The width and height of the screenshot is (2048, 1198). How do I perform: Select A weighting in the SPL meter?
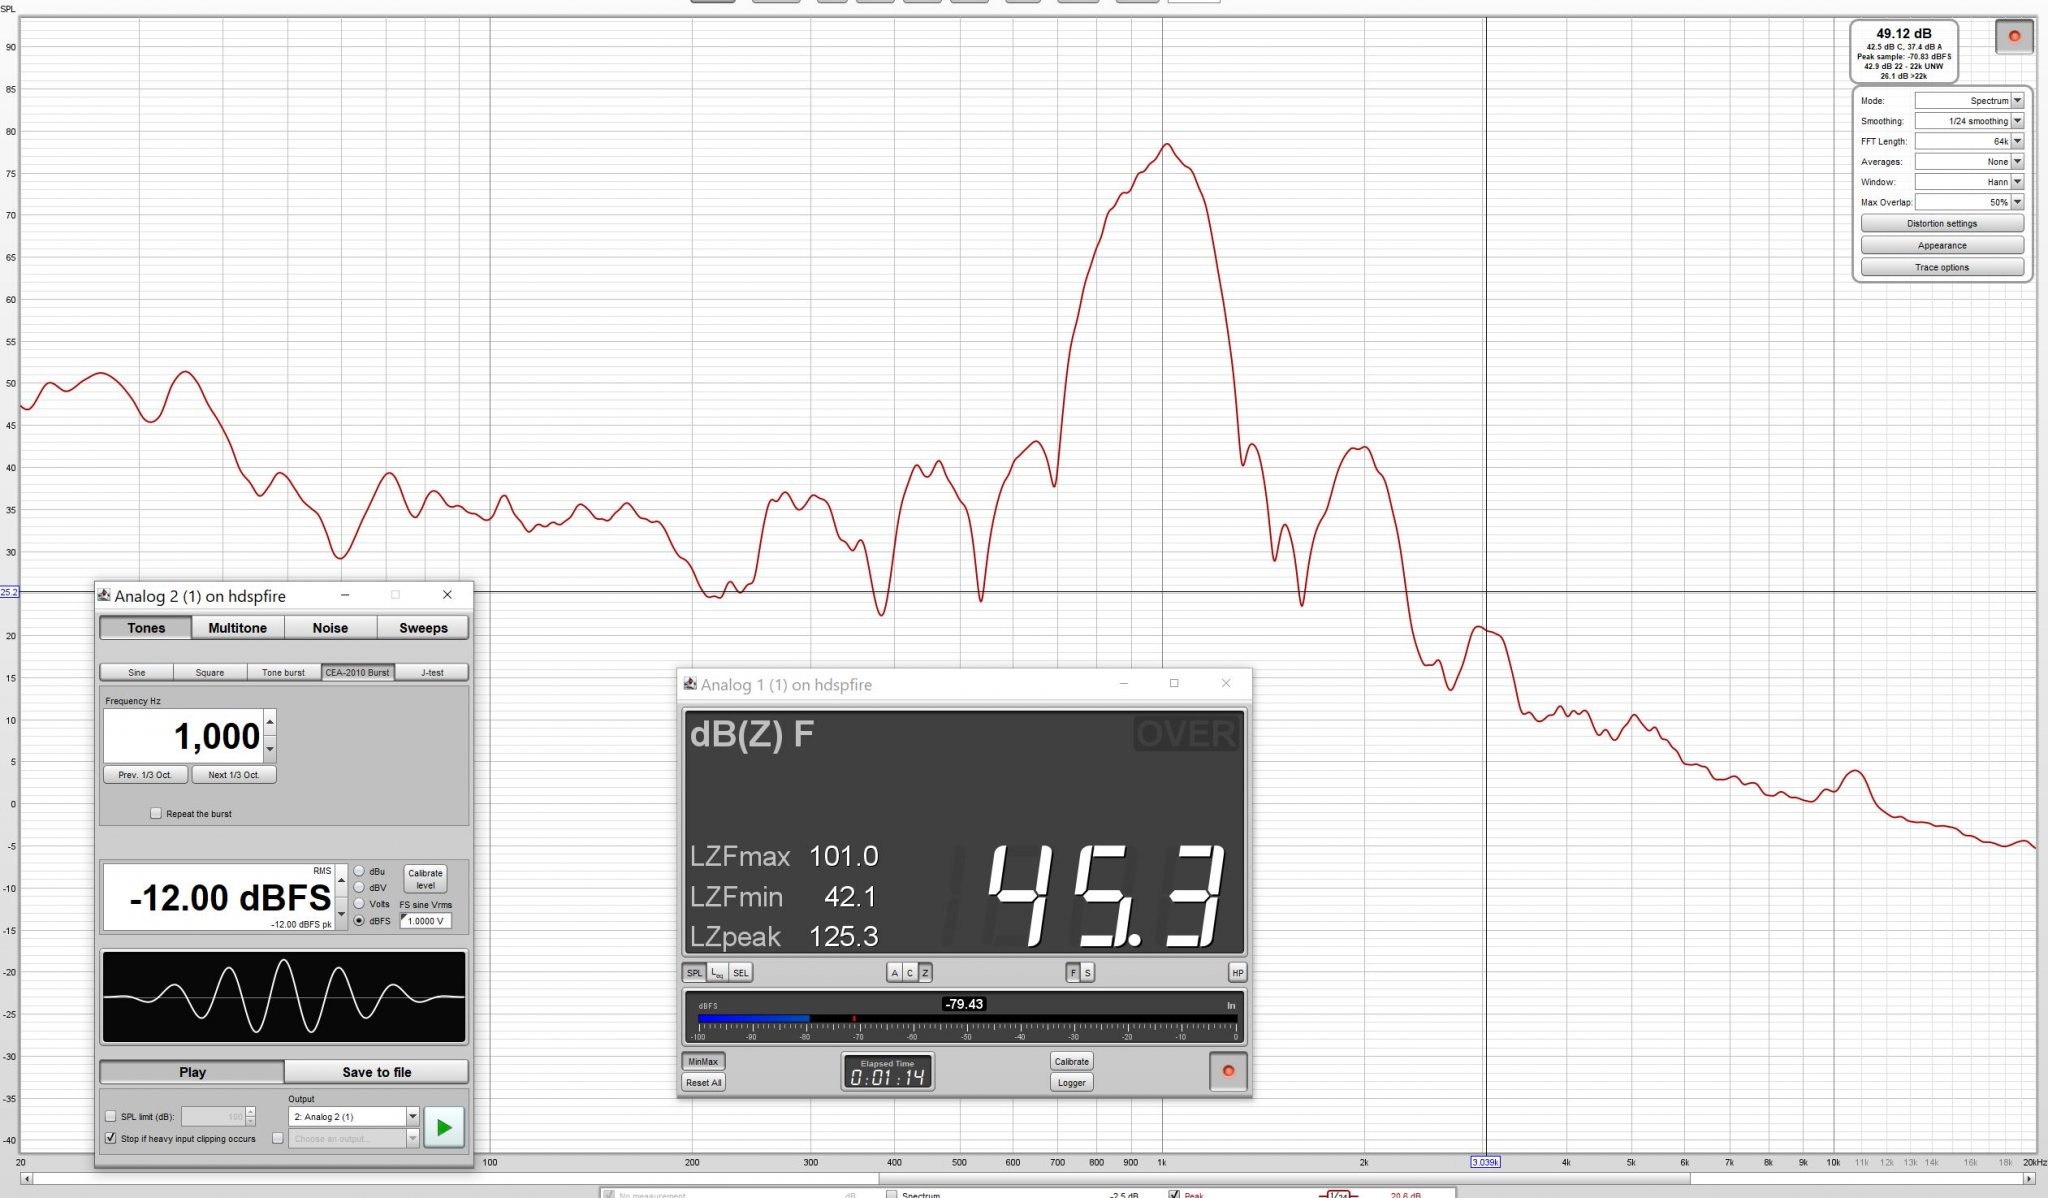pyautogui.click(x=895, y=972)
